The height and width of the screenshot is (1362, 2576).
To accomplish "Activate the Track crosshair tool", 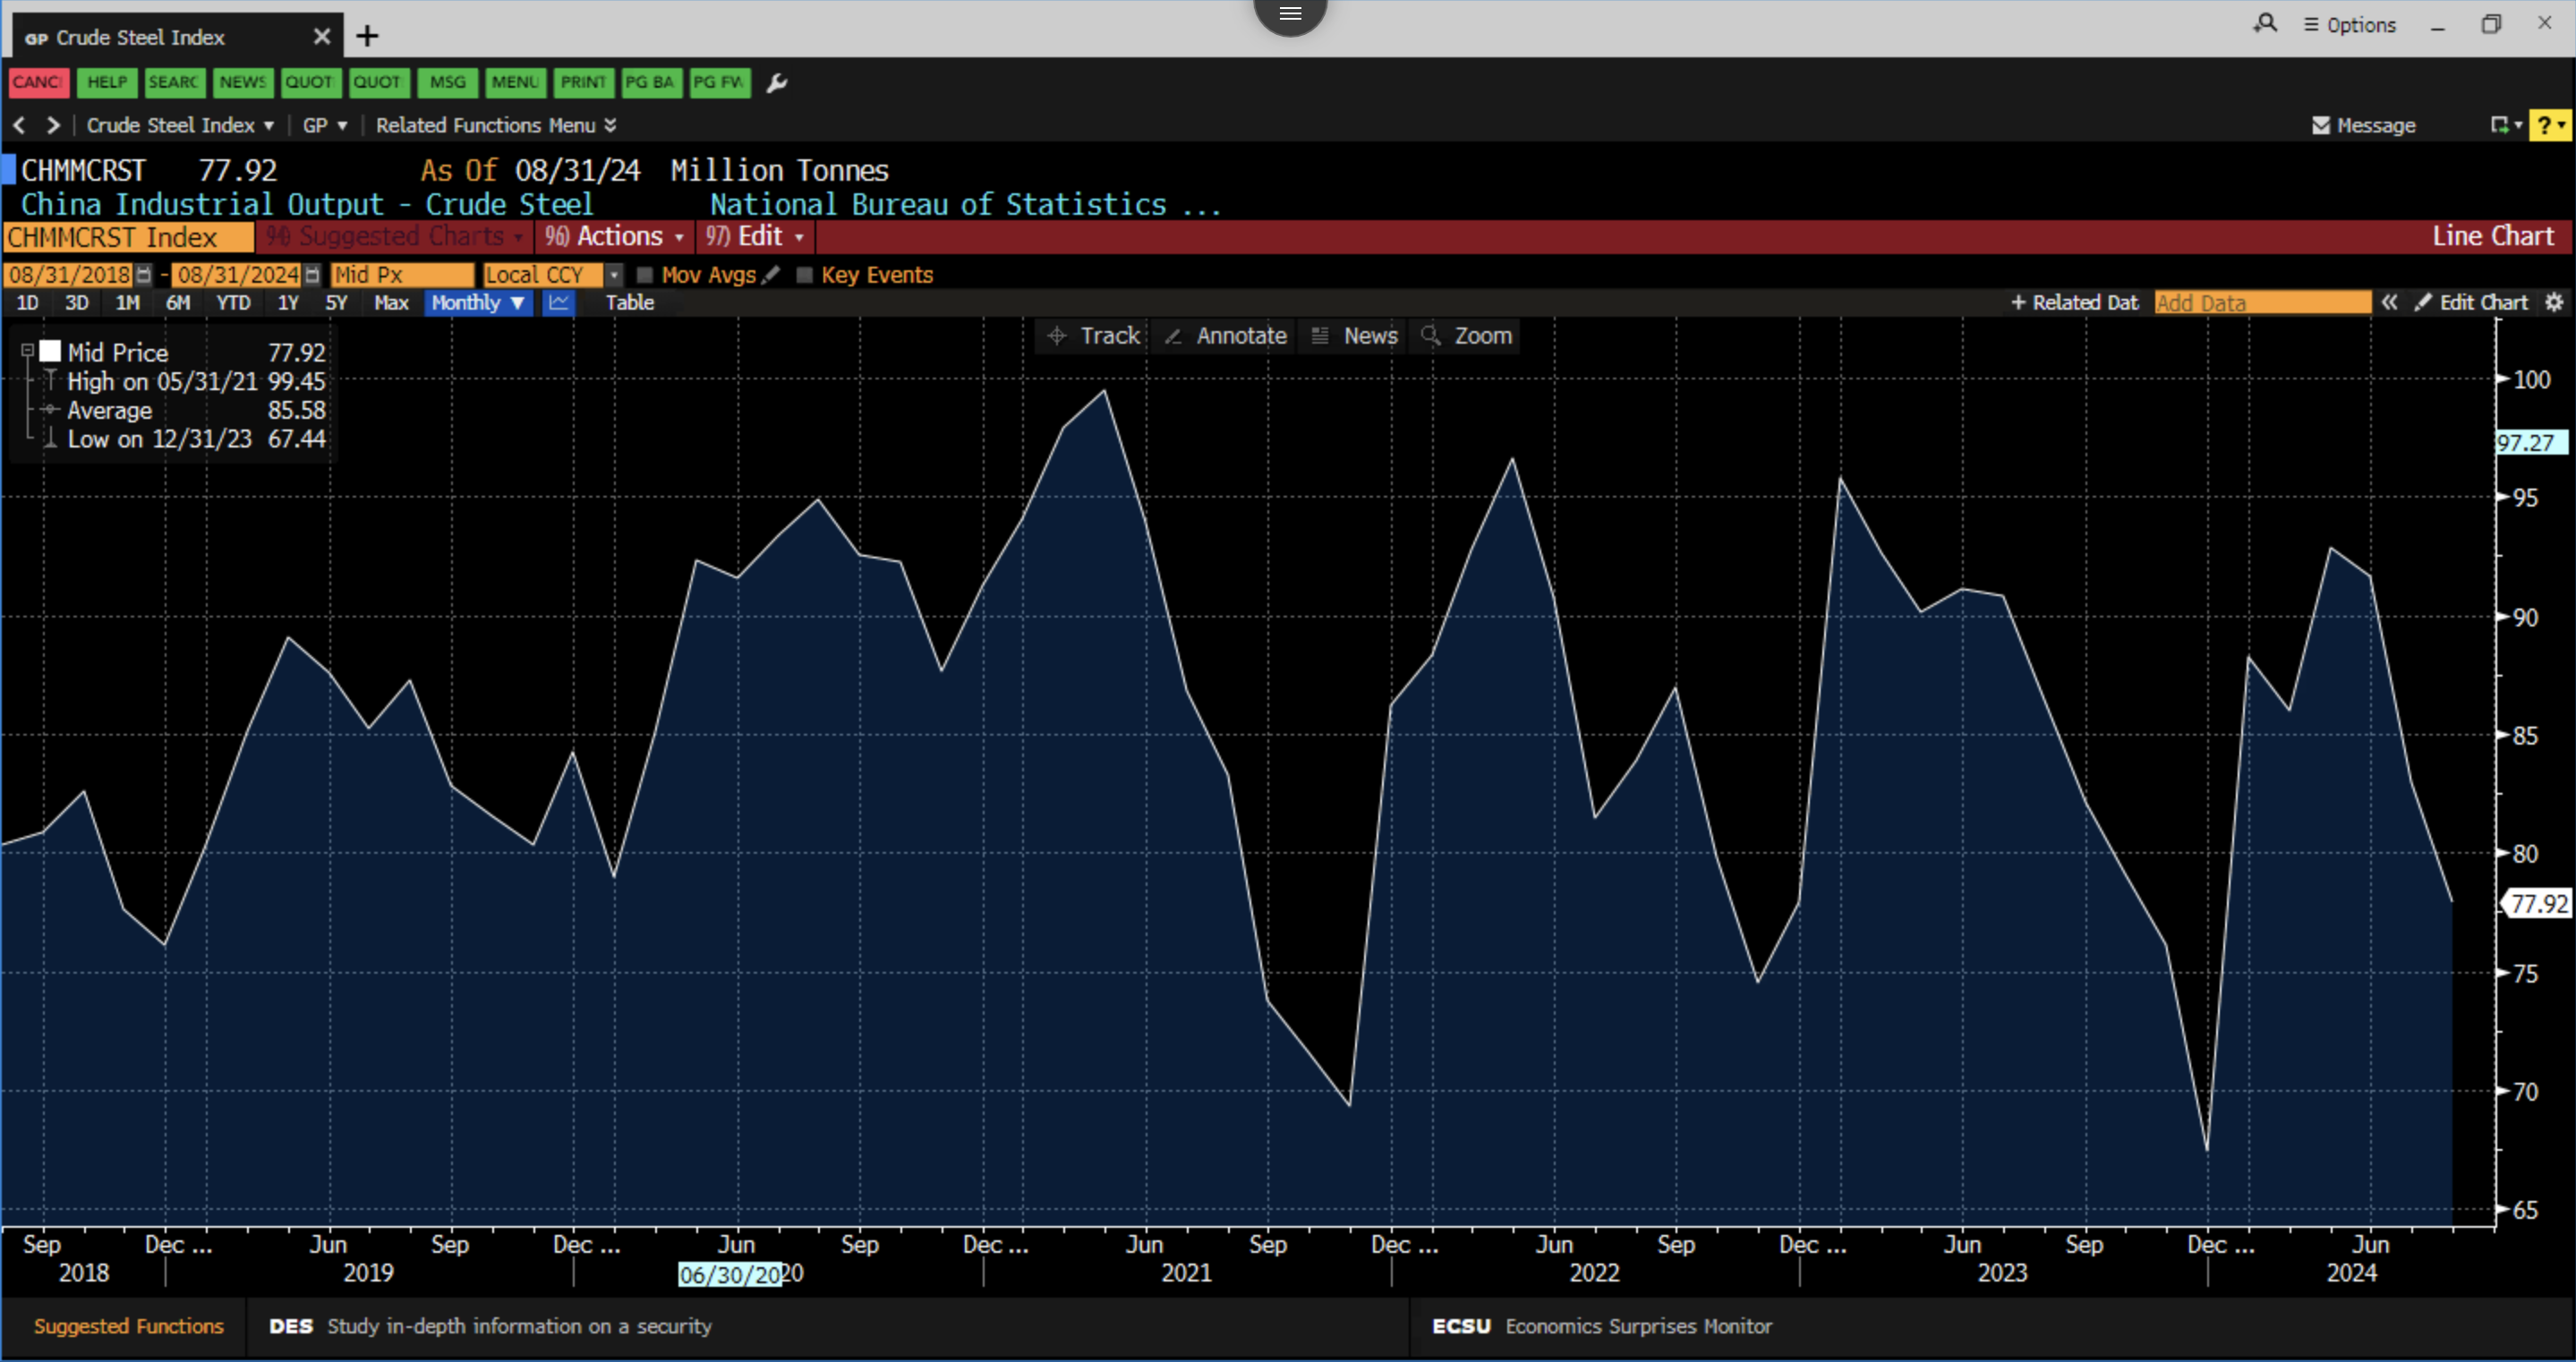I will [x=1093, y=336].
